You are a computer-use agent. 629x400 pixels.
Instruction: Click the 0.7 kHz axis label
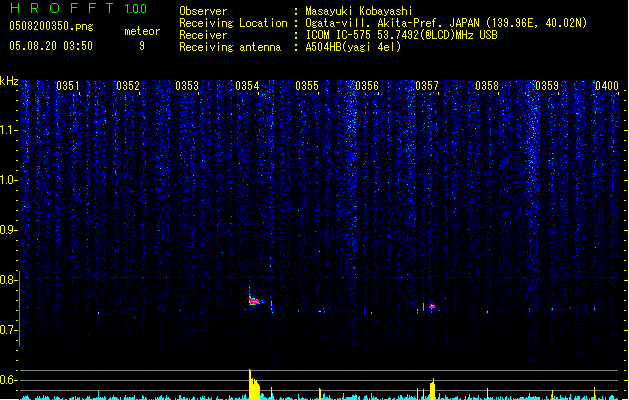[x=9, y=330]
